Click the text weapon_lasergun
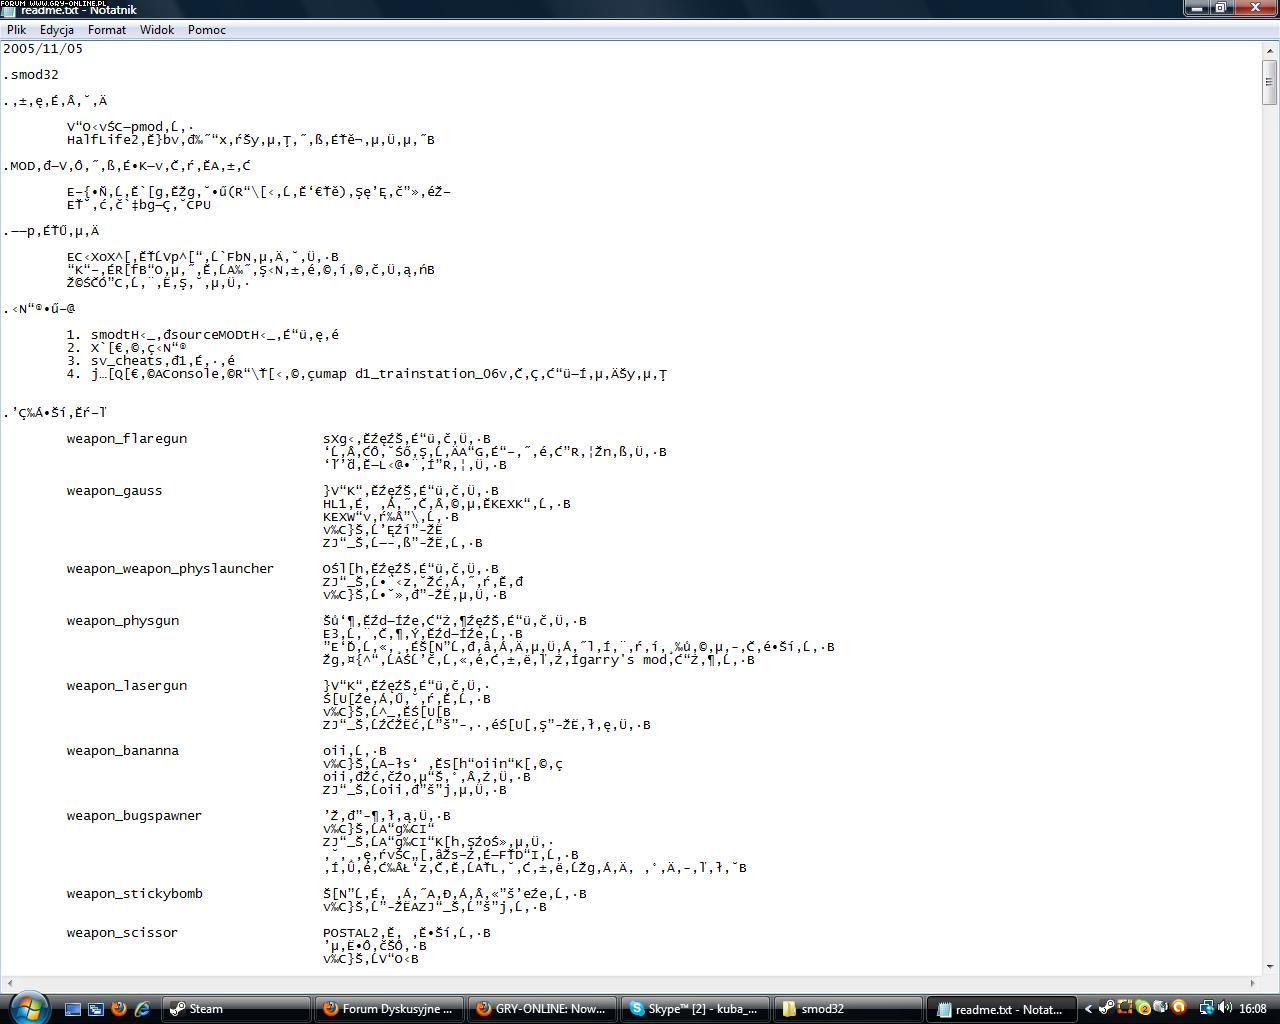Viewport: 1280px width, 1024px height. 127,686
